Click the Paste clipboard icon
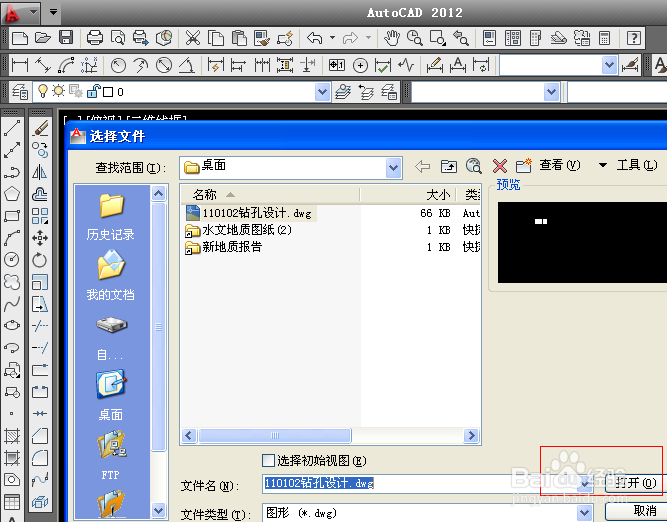 [239, 38]
